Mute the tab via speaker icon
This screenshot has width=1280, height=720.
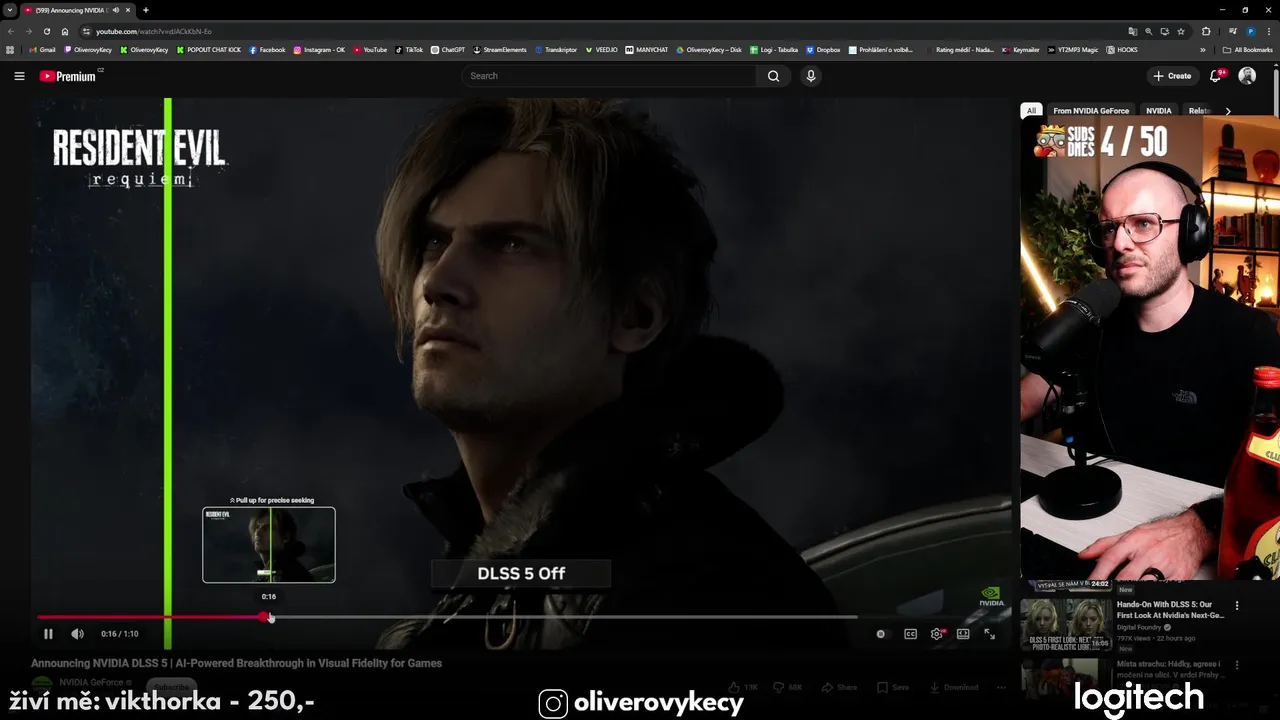[115, 10]
